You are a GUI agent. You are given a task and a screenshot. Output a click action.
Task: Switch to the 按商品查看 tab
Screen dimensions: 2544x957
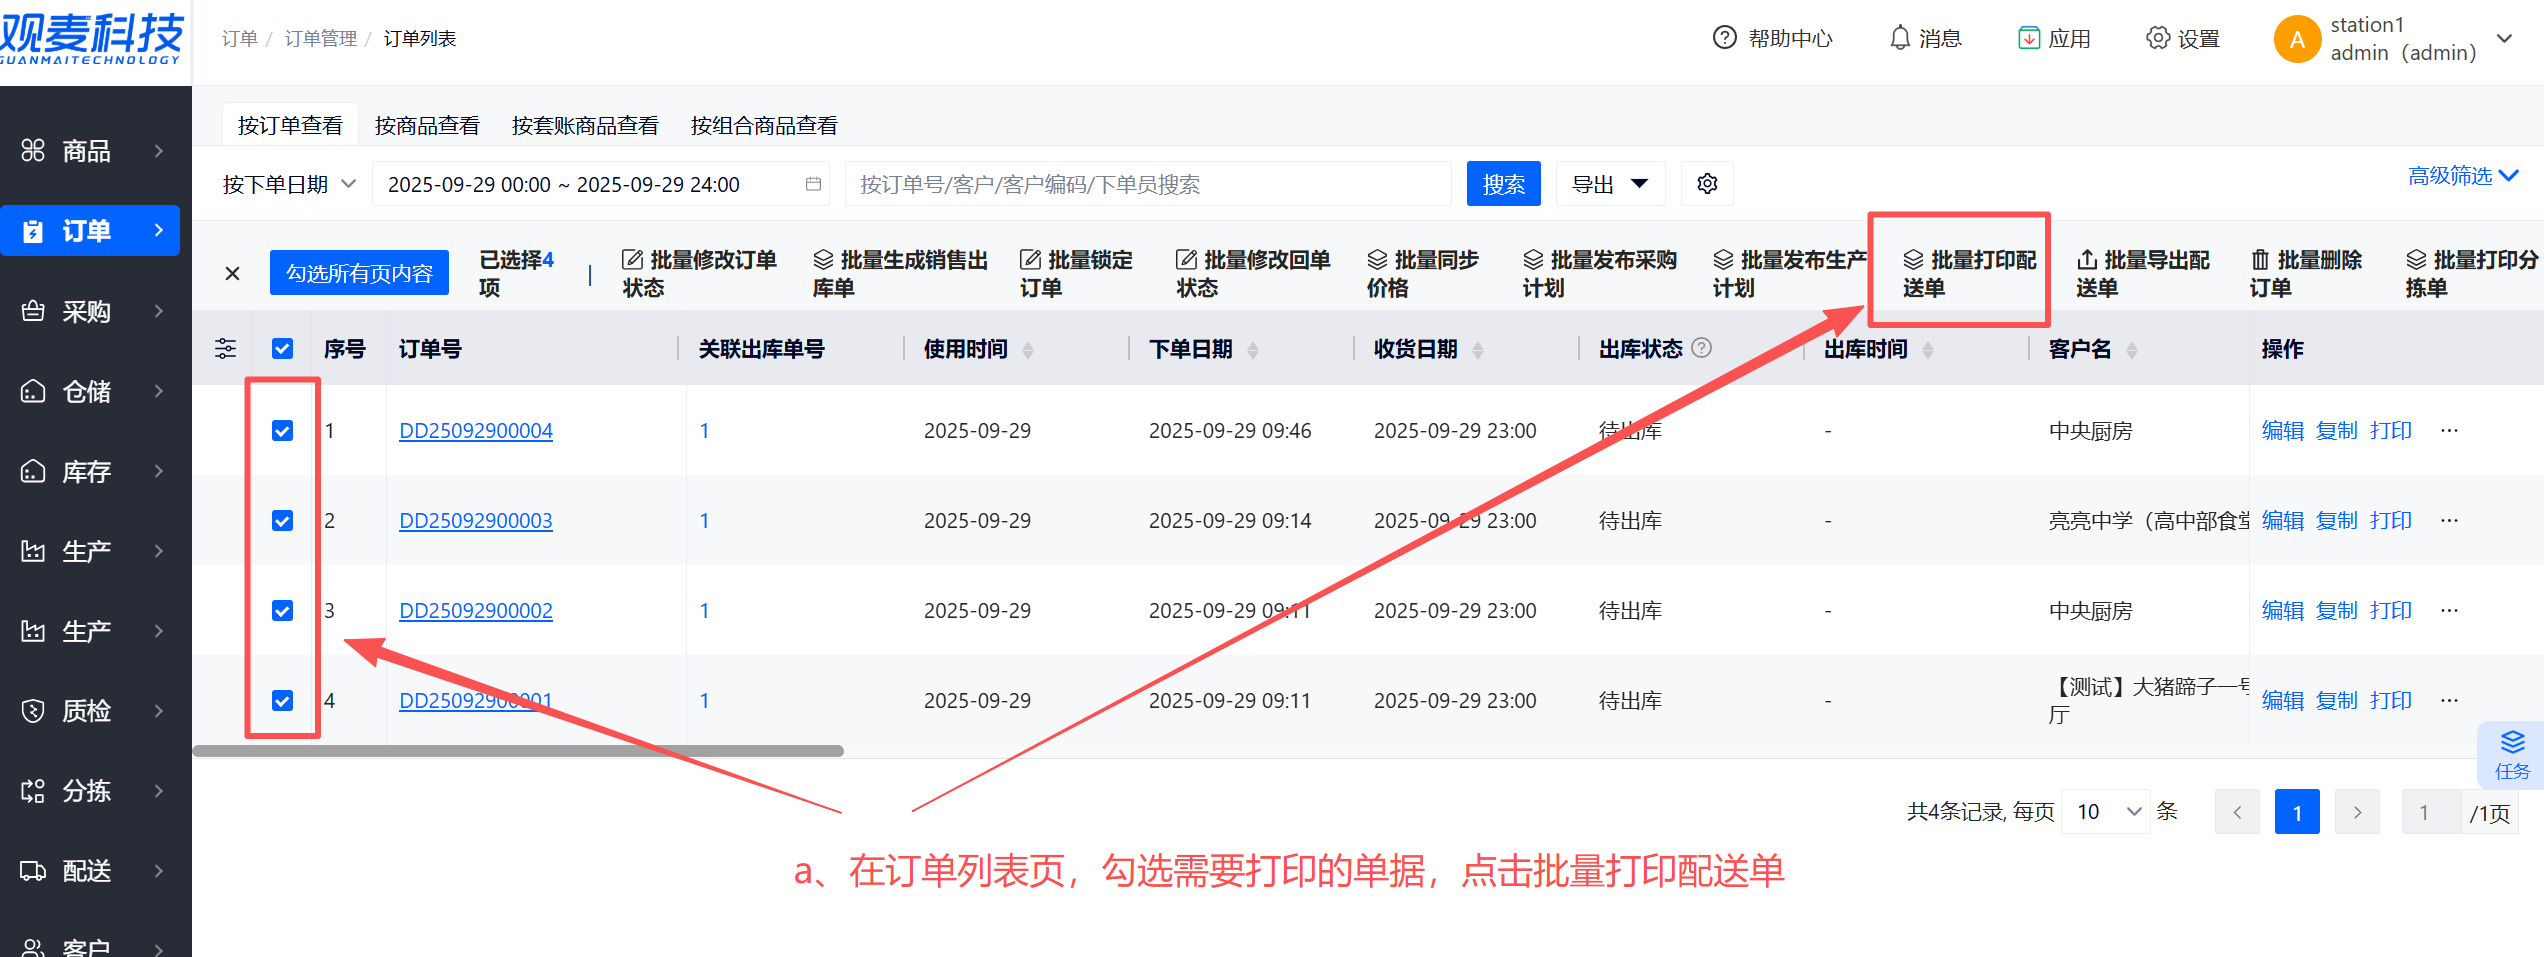[x=427, y=125]
